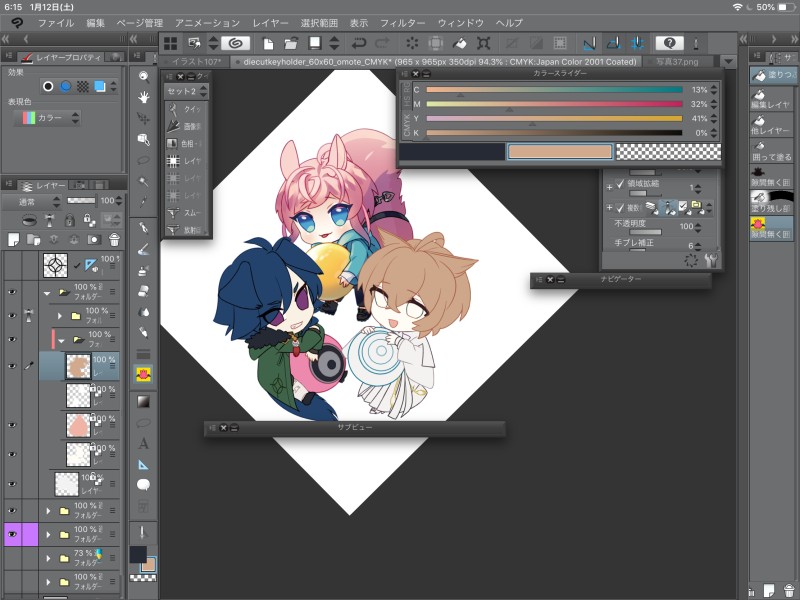Undo the last action

[x=359, y=43]
